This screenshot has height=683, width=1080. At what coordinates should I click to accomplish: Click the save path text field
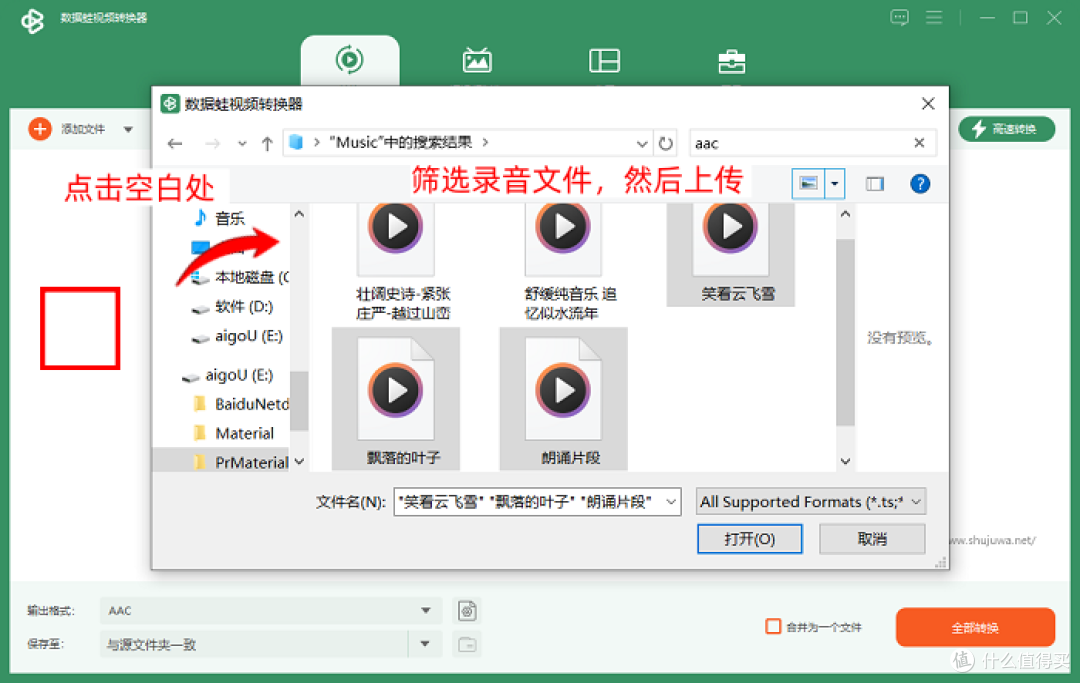click(x=253, y=644)
